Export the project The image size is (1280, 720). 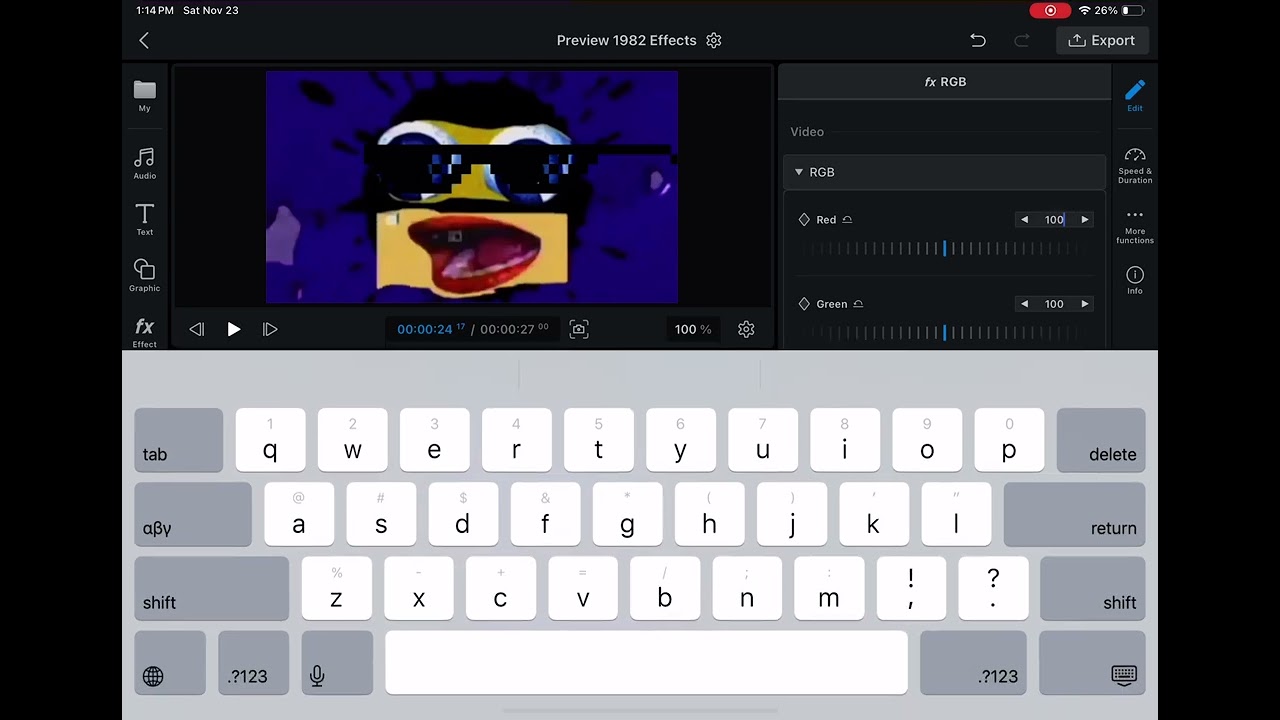pos(1102,40)
